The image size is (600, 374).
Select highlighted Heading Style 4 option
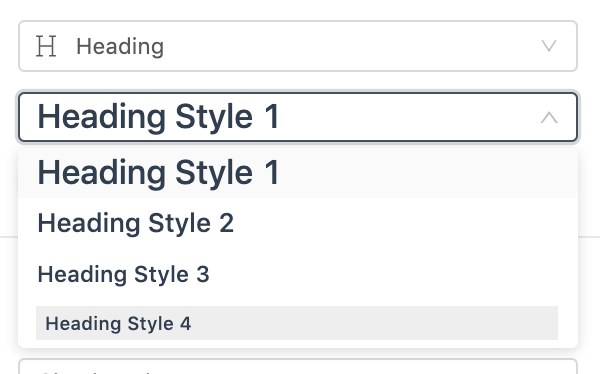pos(297,323)
